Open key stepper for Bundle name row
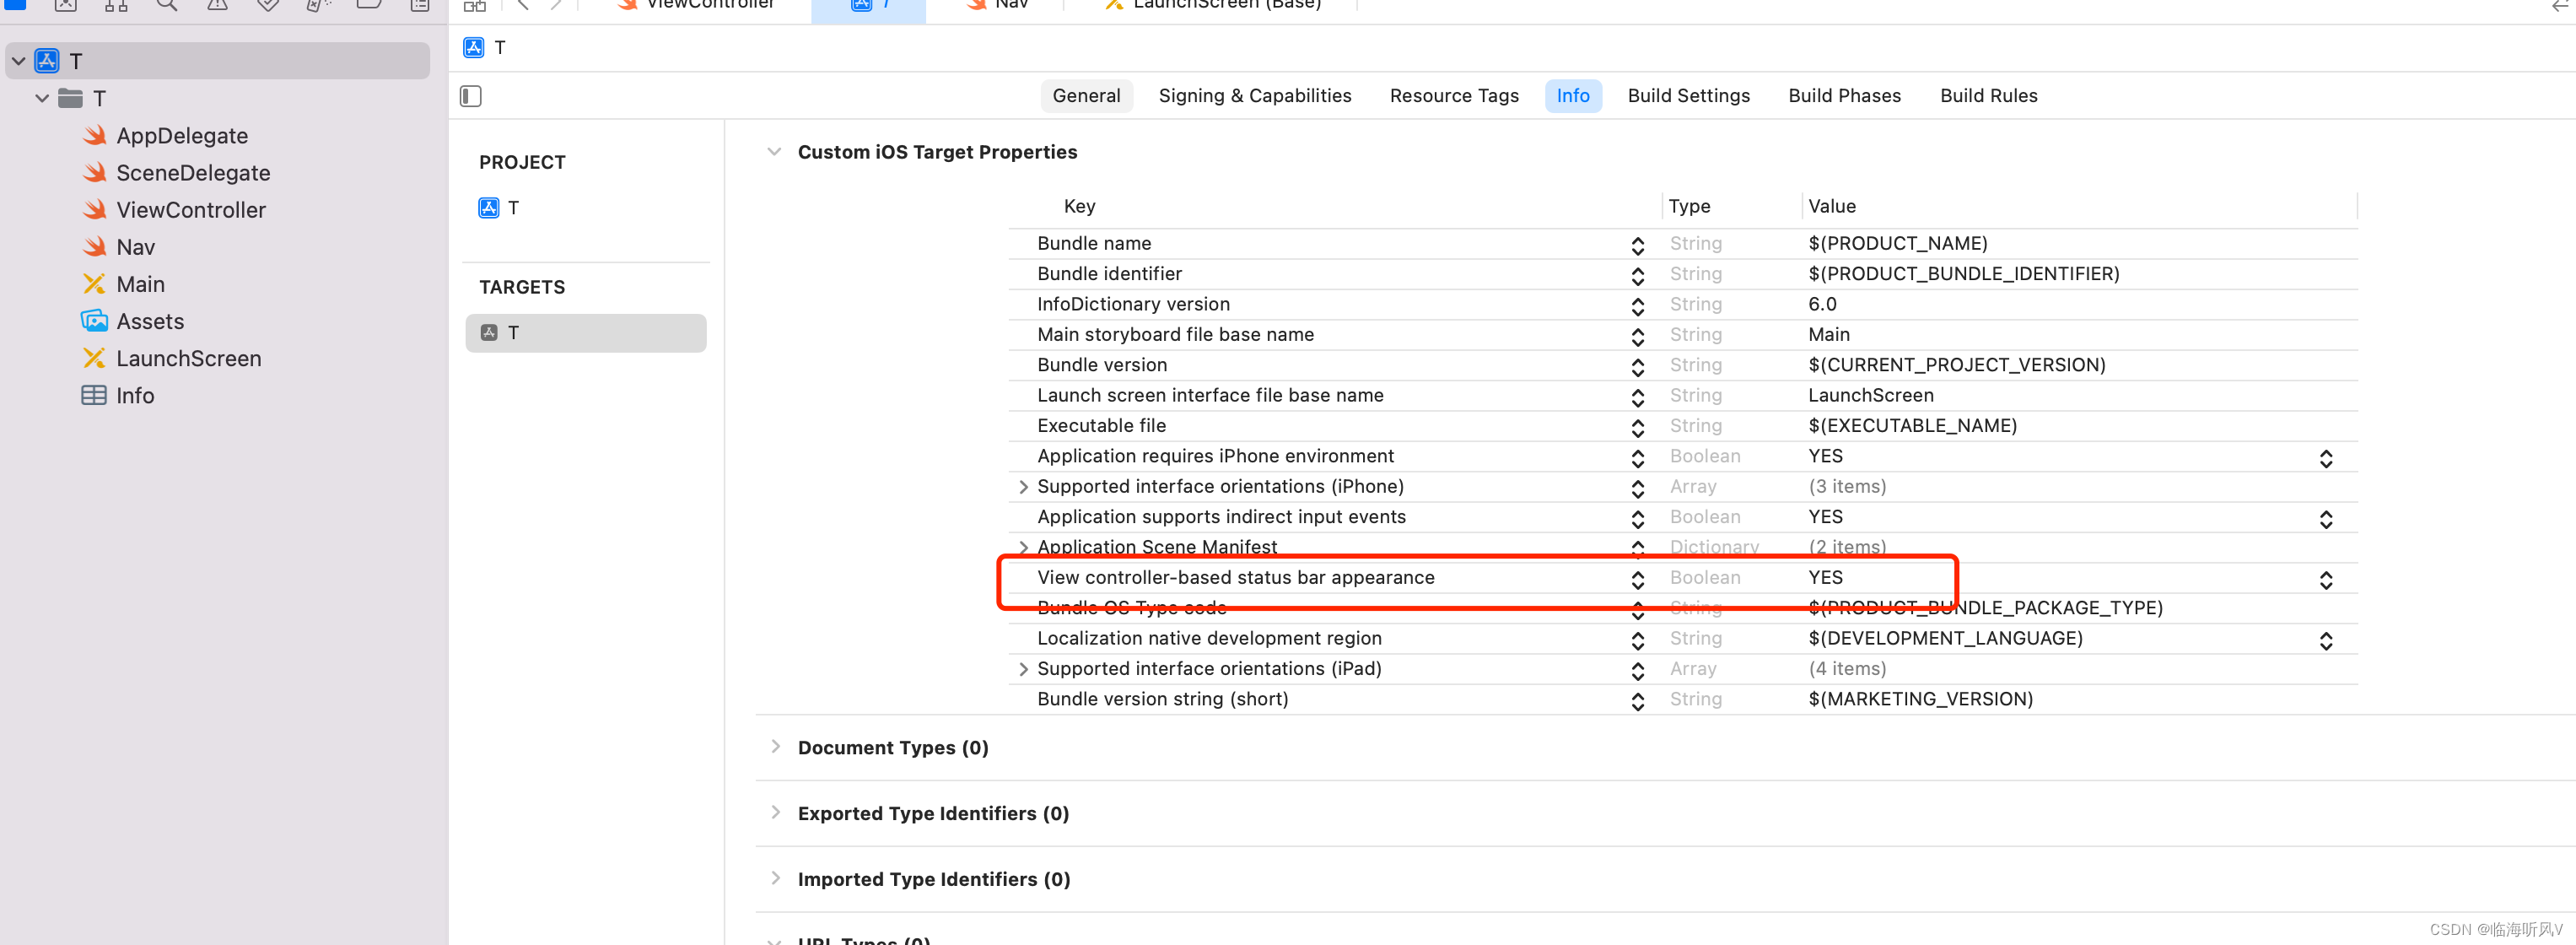The image size is (2576, 945). [1637, 245]
